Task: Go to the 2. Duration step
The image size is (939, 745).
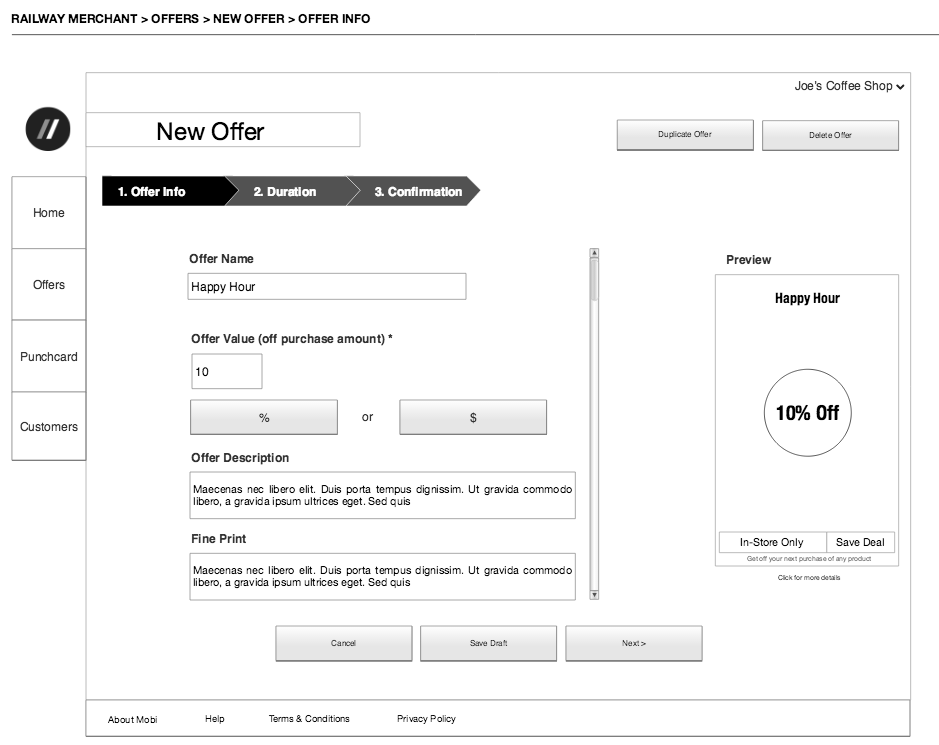Action: pos(285,191)
